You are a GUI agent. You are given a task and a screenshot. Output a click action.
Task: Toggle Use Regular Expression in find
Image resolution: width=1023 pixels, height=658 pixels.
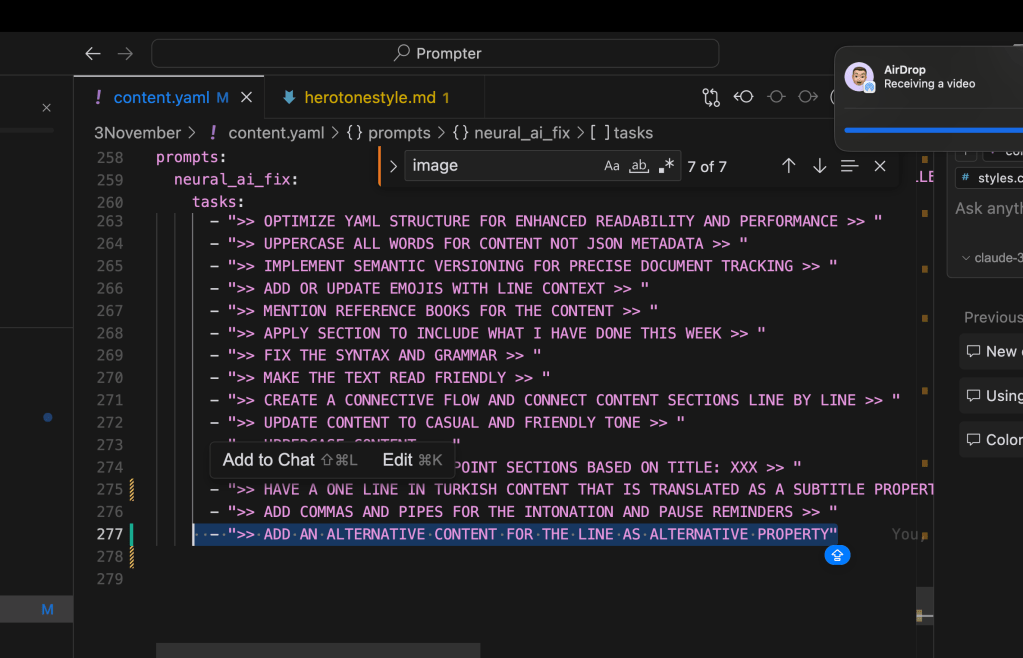666,166
